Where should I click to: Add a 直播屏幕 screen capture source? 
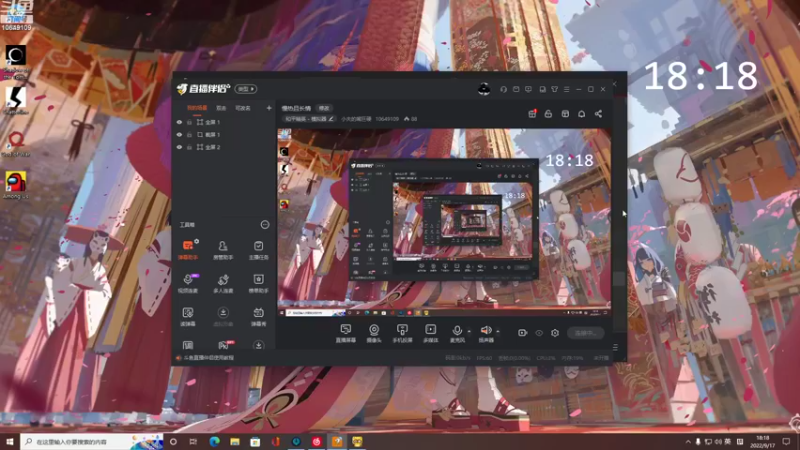click(x=345, y=333)
